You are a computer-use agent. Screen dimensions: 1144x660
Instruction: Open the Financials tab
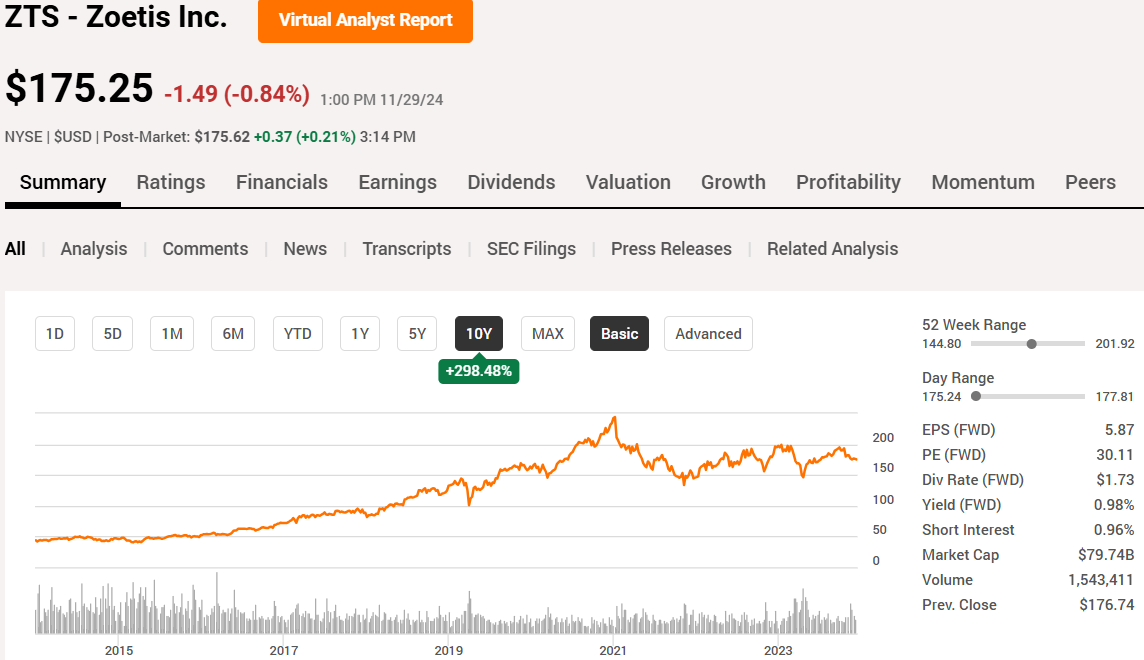pyautogui.click(x=282, y=182)
